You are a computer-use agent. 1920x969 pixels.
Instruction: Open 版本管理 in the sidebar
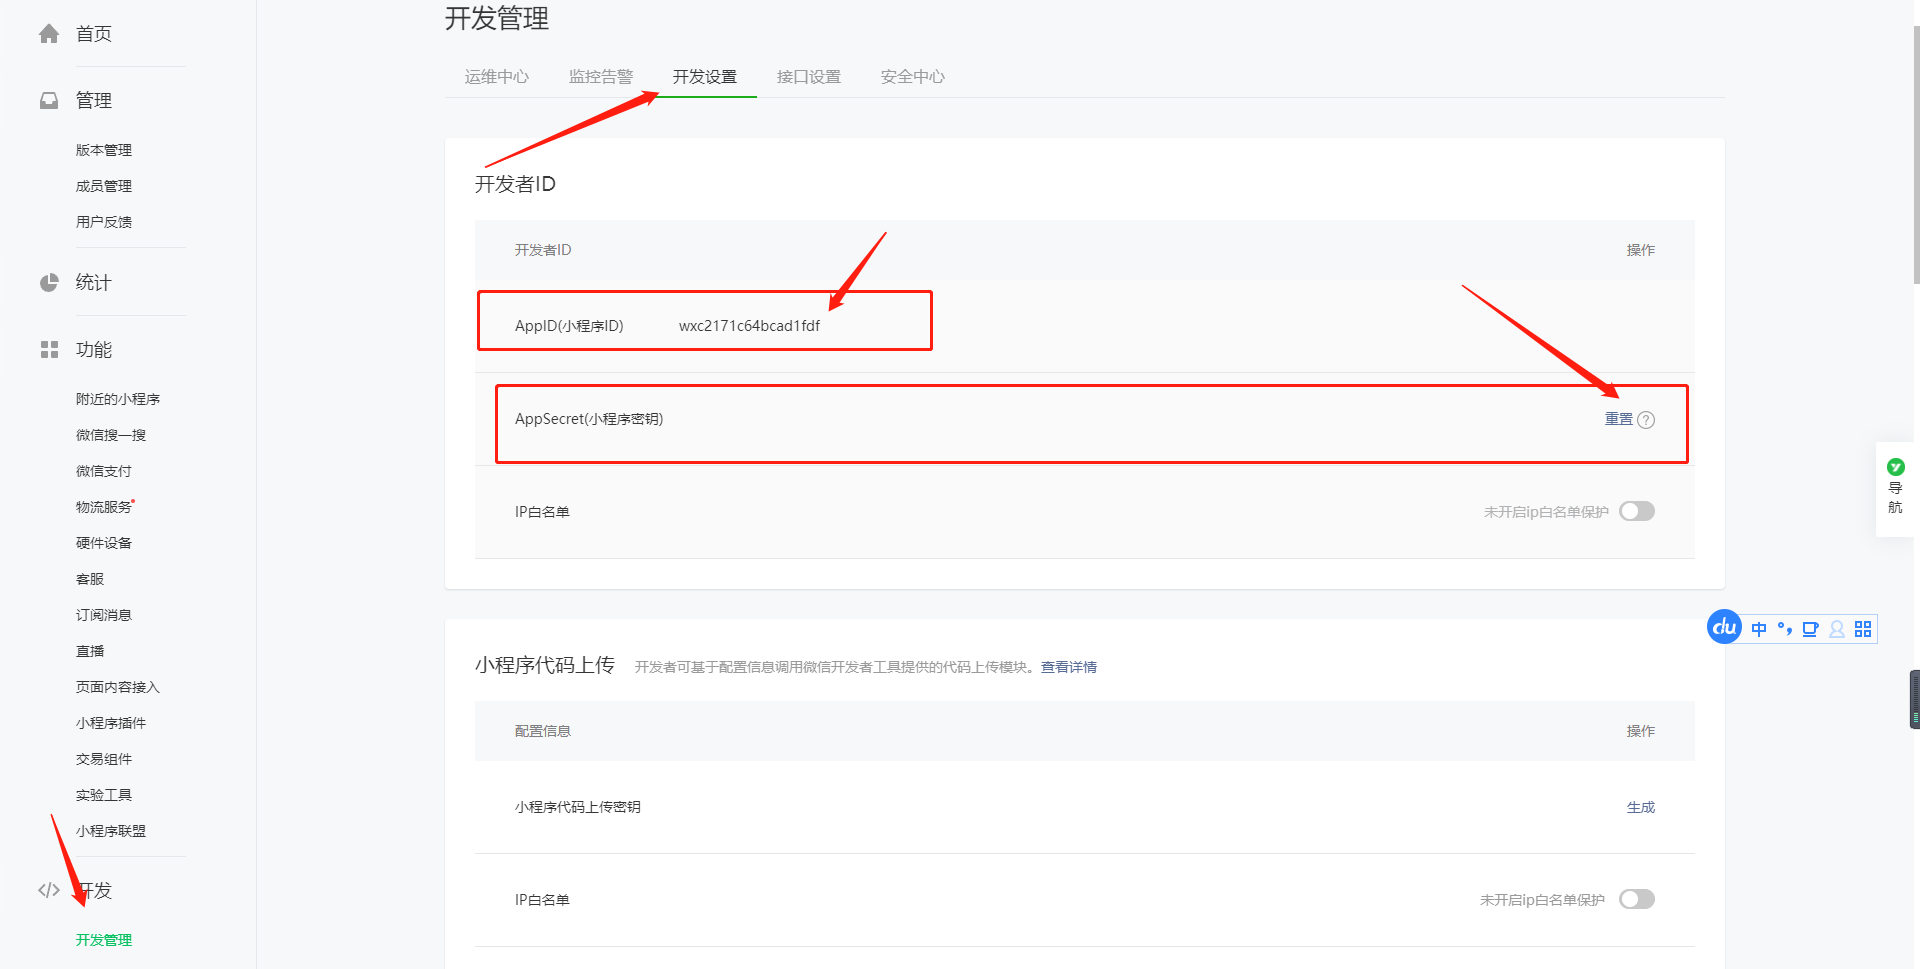point(104,150)
